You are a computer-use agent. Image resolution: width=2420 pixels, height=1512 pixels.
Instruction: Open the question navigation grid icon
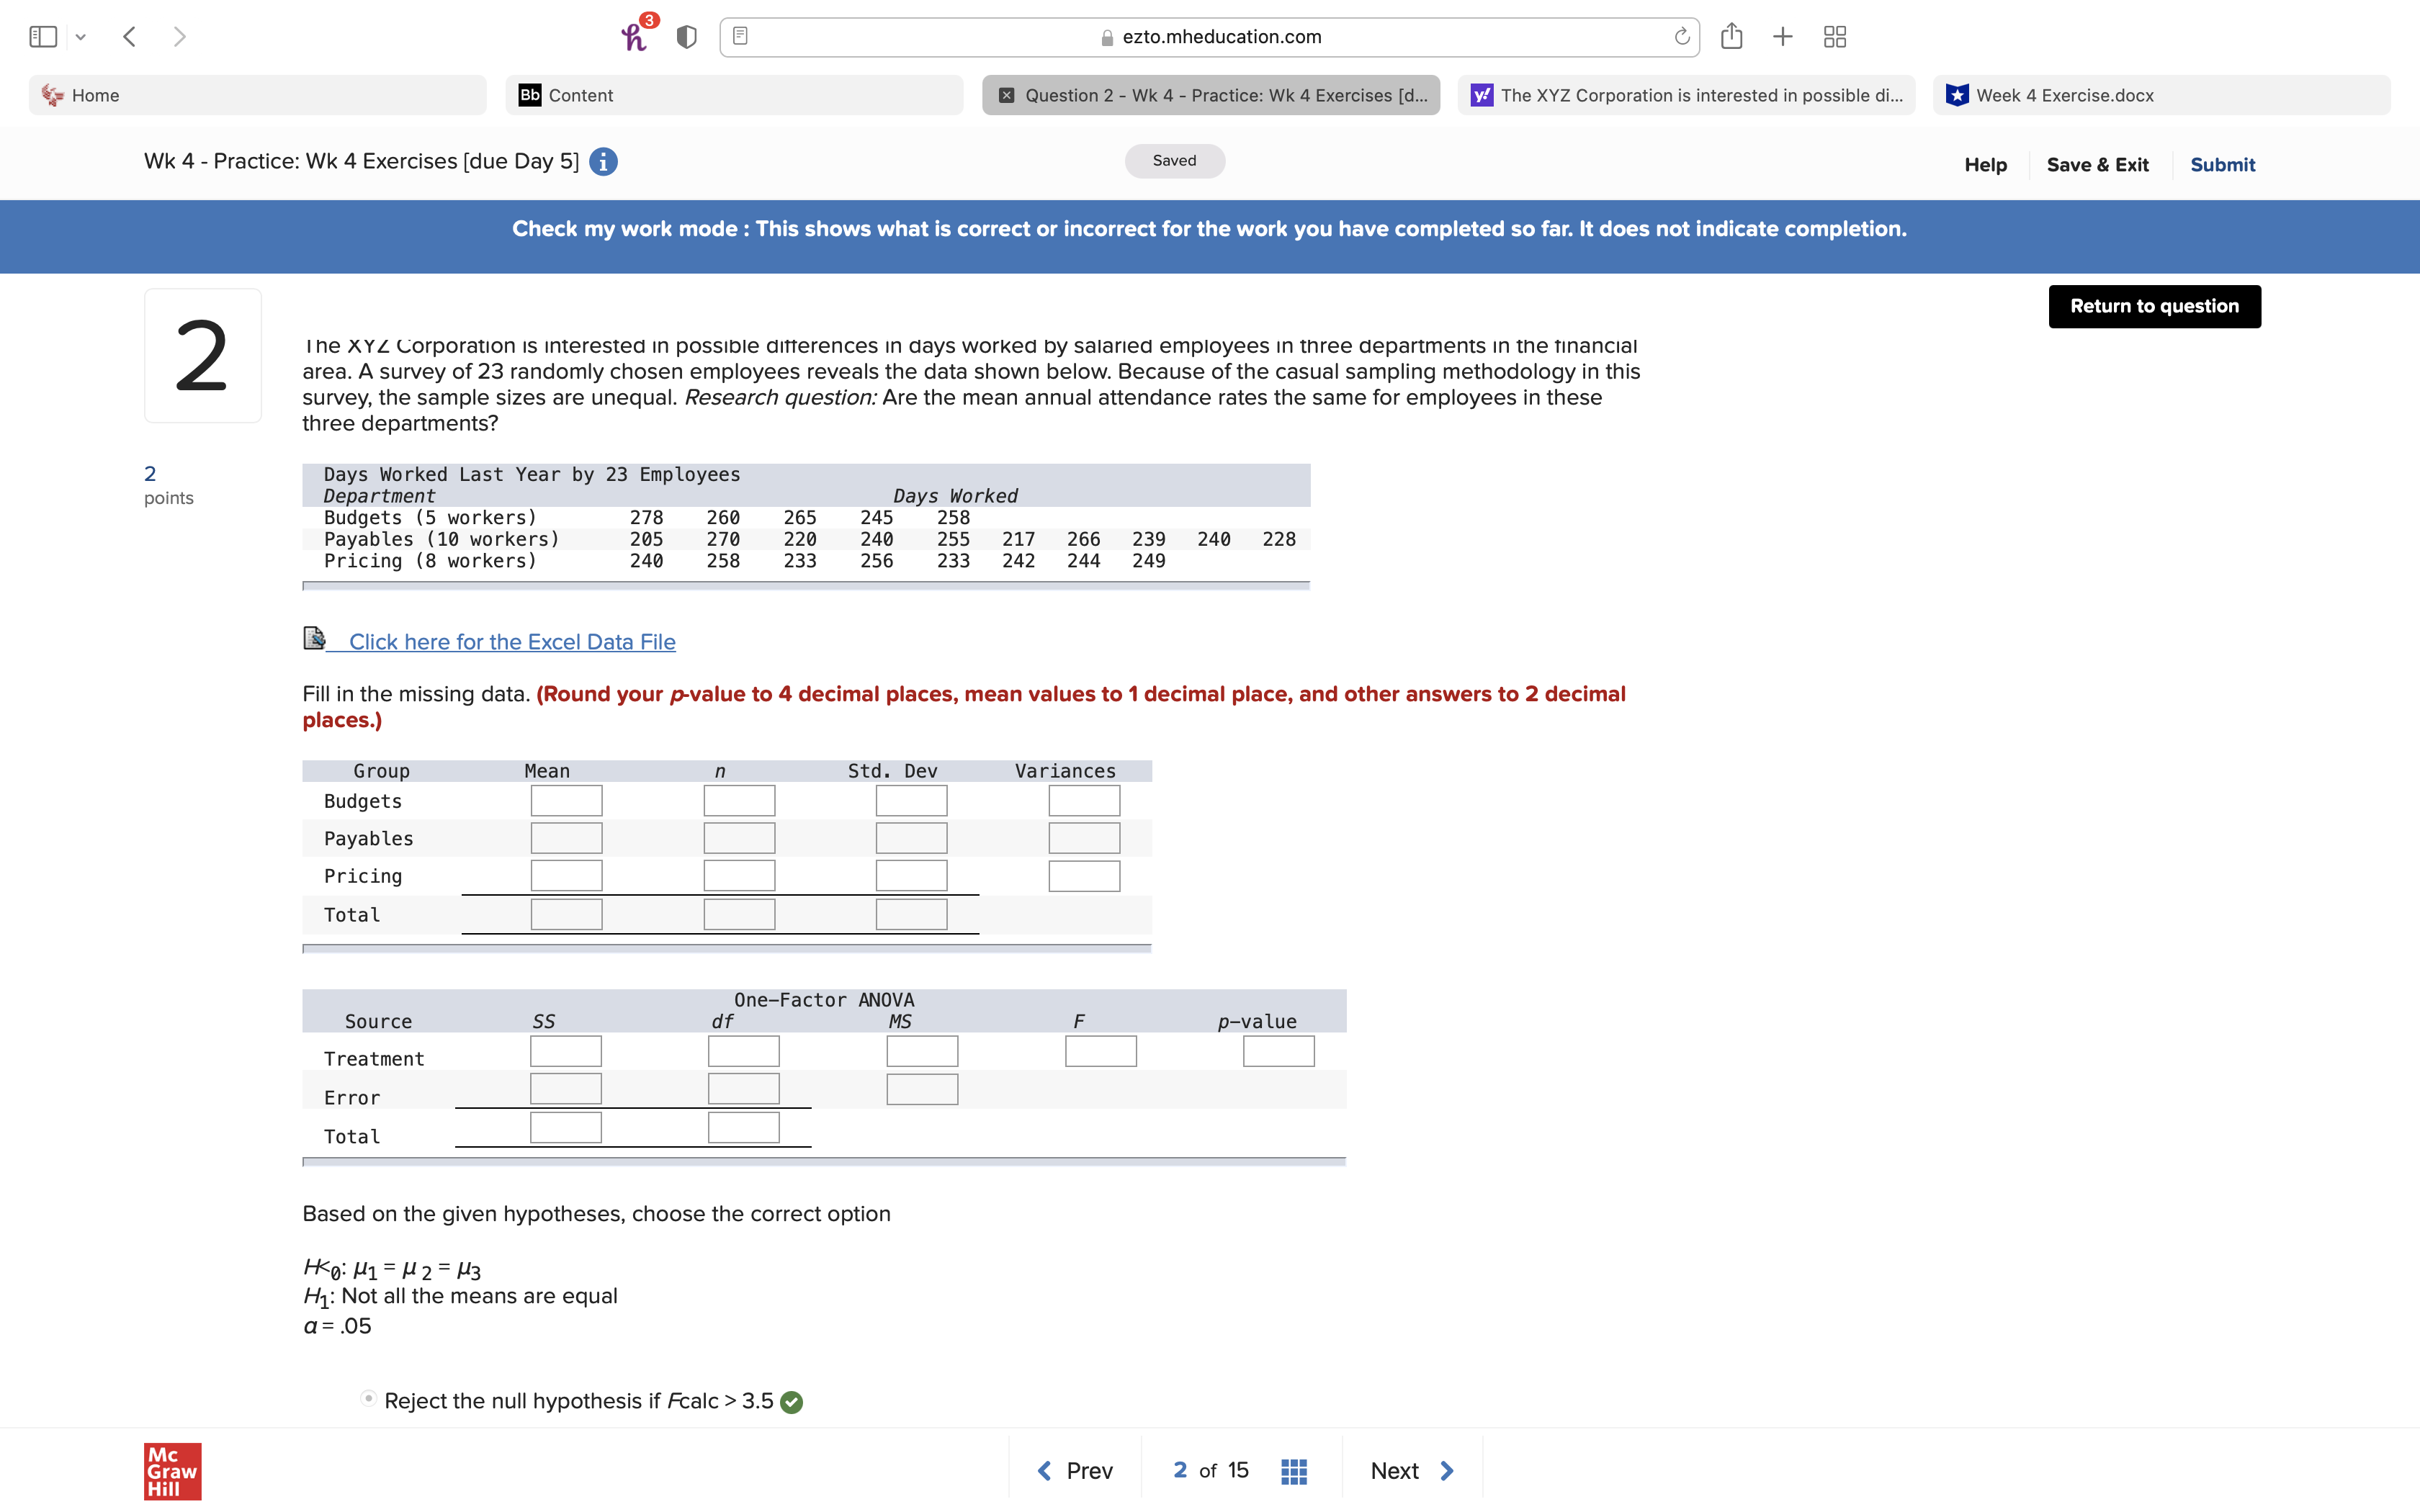point(1293,1470)
